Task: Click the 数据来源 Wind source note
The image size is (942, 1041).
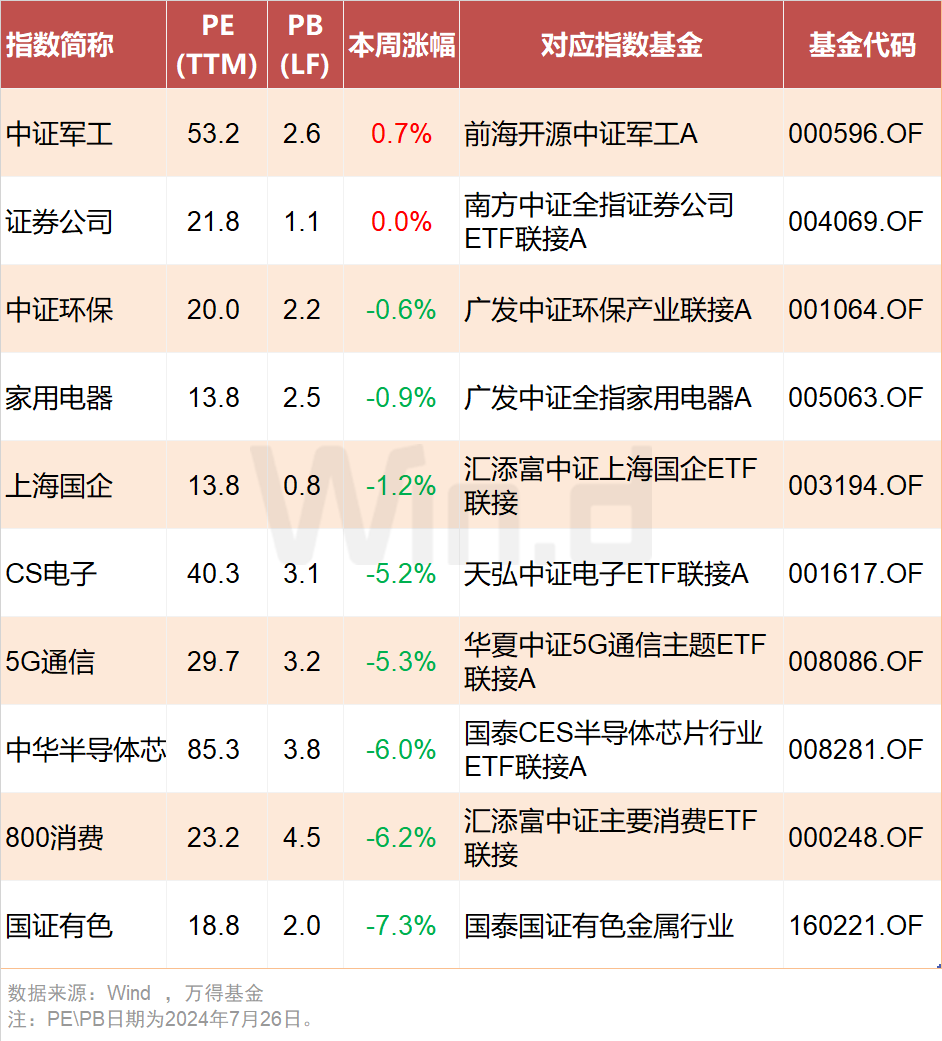Action: point(135,993)
